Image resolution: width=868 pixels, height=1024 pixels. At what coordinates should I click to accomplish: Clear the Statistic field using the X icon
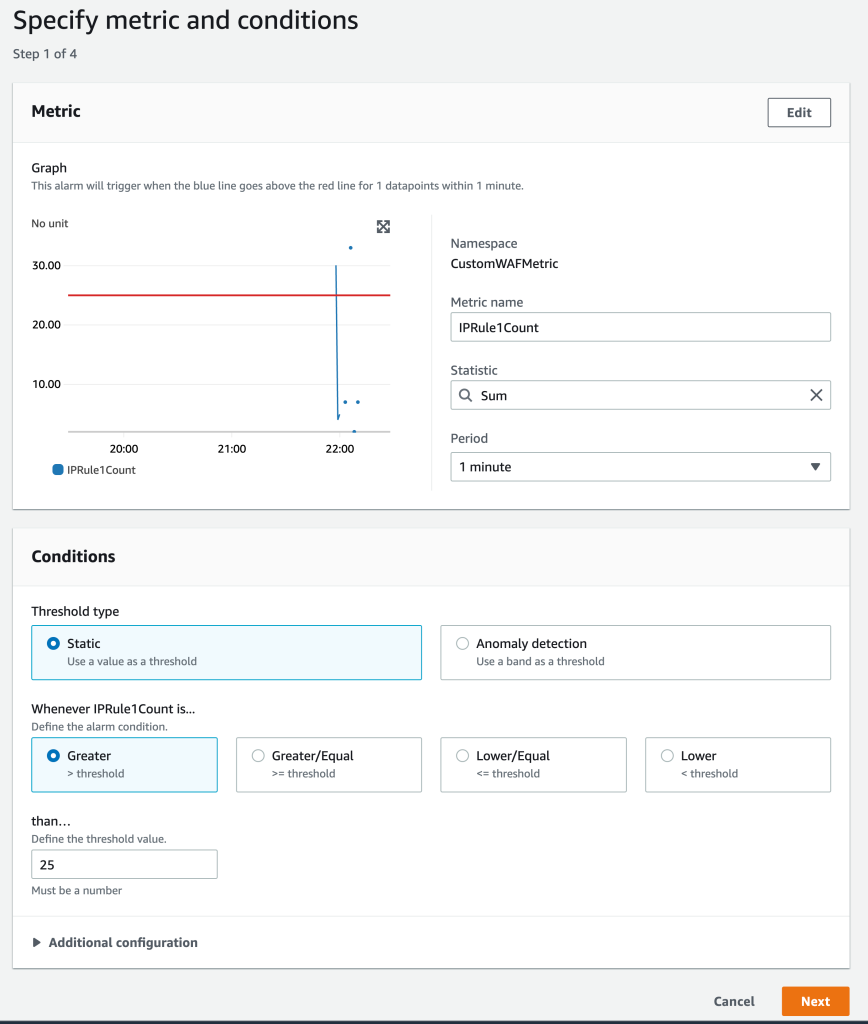[818, 394]
